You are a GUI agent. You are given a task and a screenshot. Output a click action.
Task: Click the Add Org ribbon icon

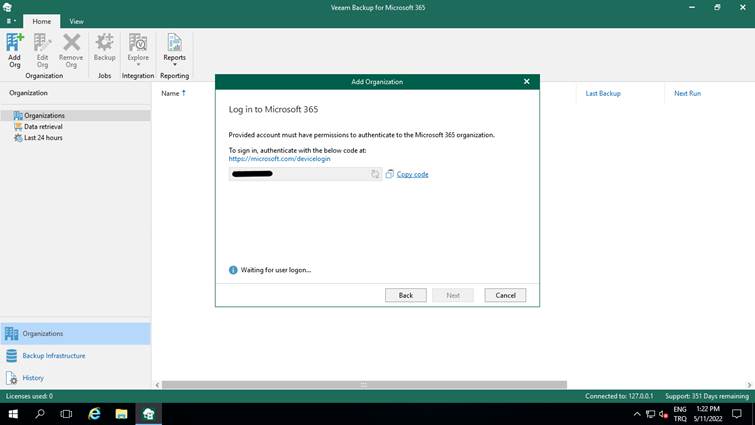[x=14, y=50]
